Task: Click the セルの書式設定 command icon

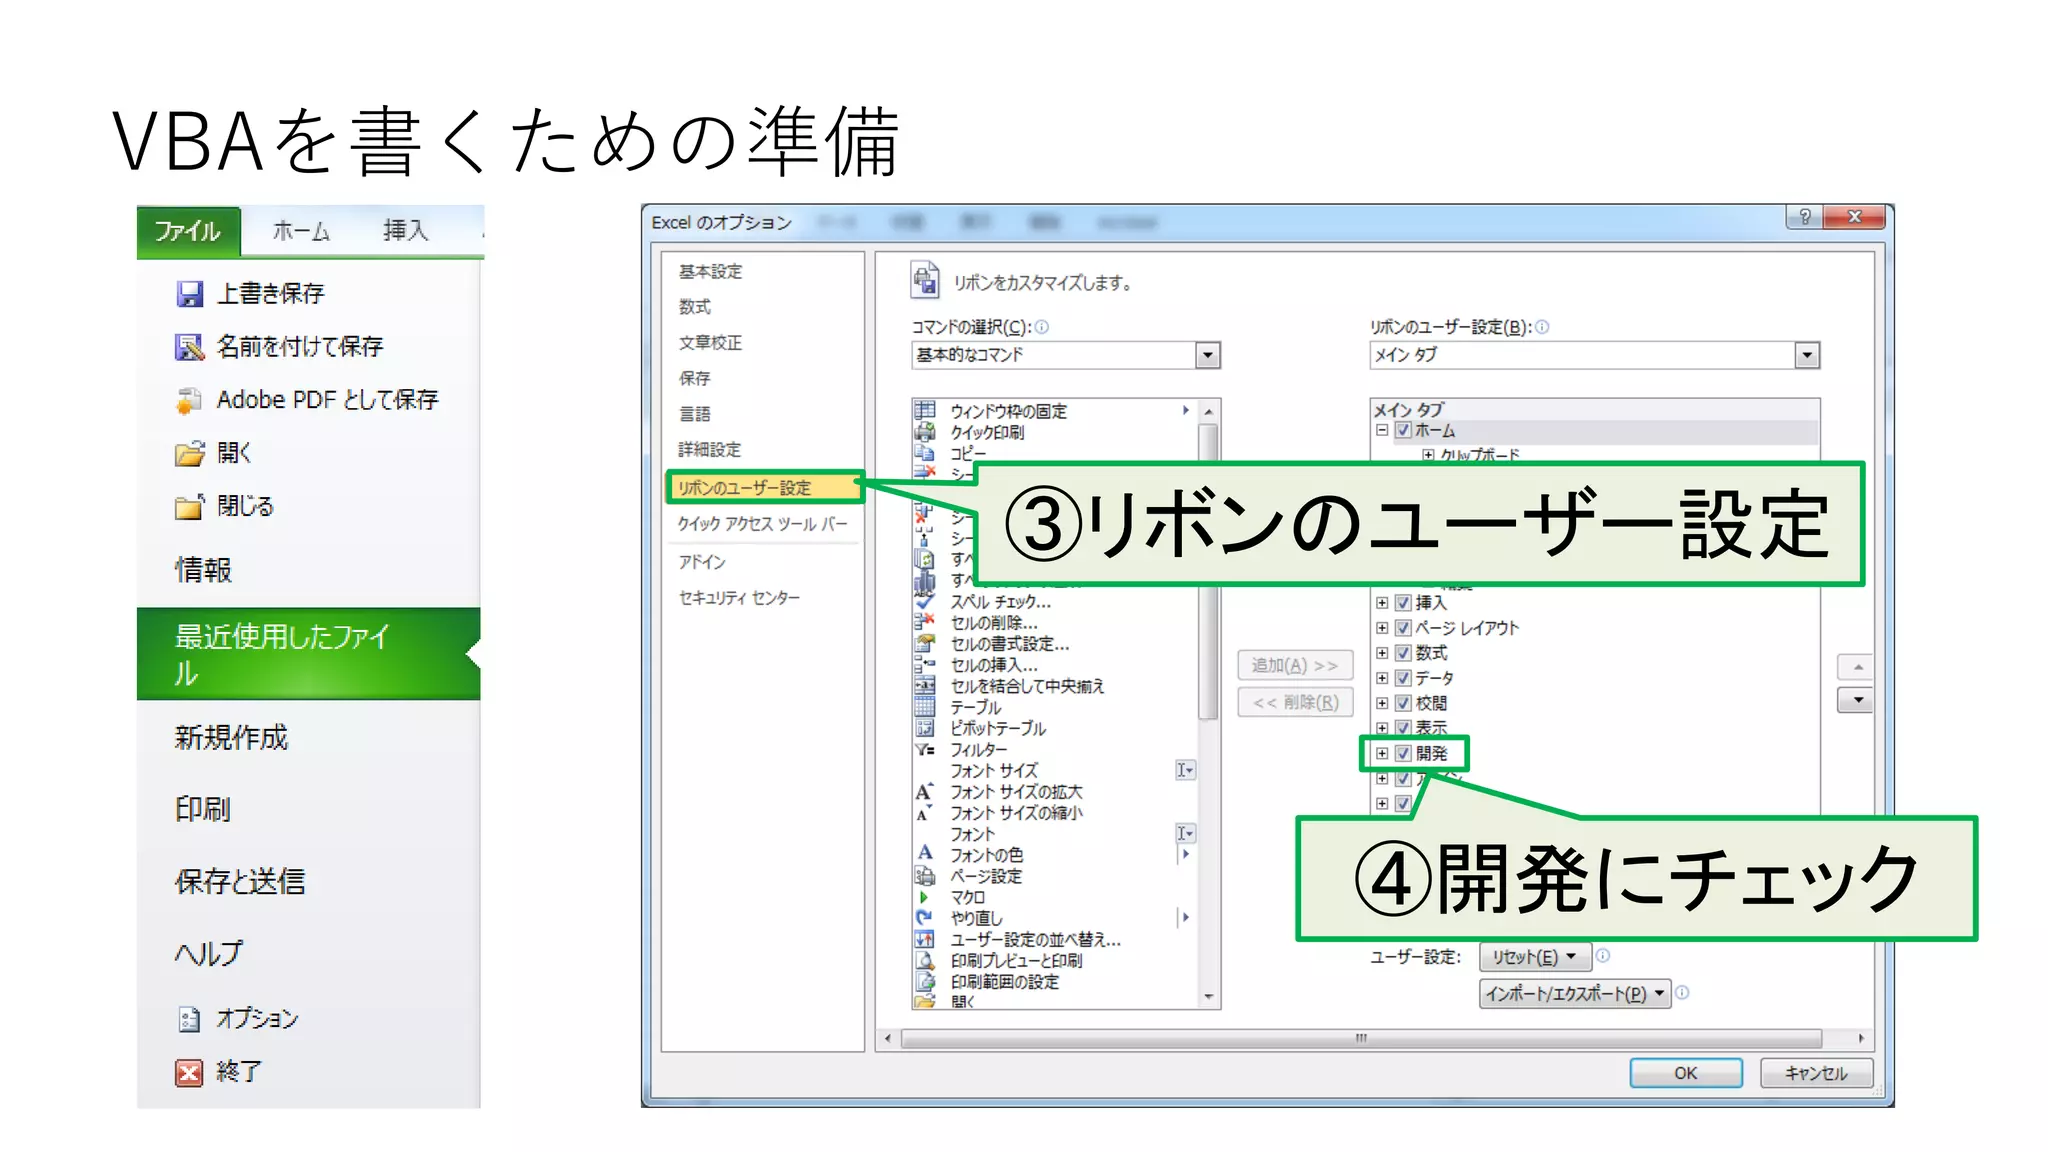Action: click(925, 643)
